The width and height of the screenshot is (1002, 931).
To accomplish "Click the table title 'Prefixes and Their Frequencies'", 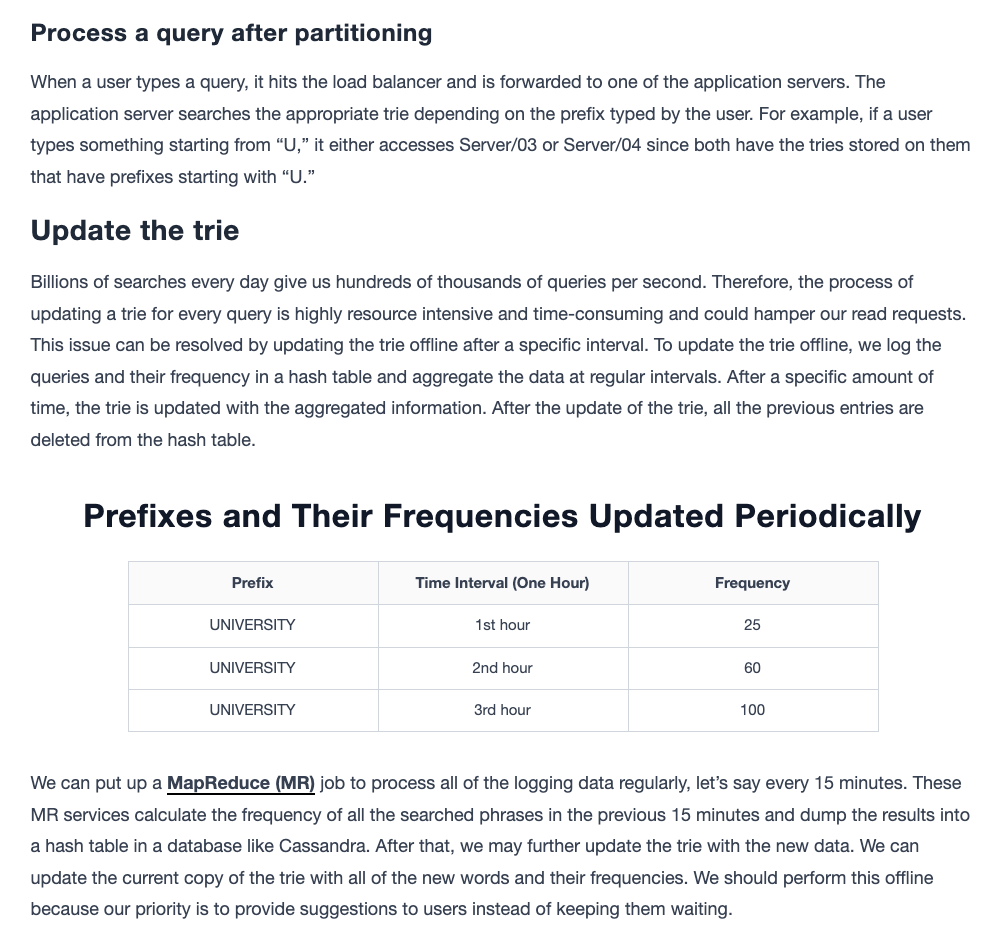I will [330, 516].
